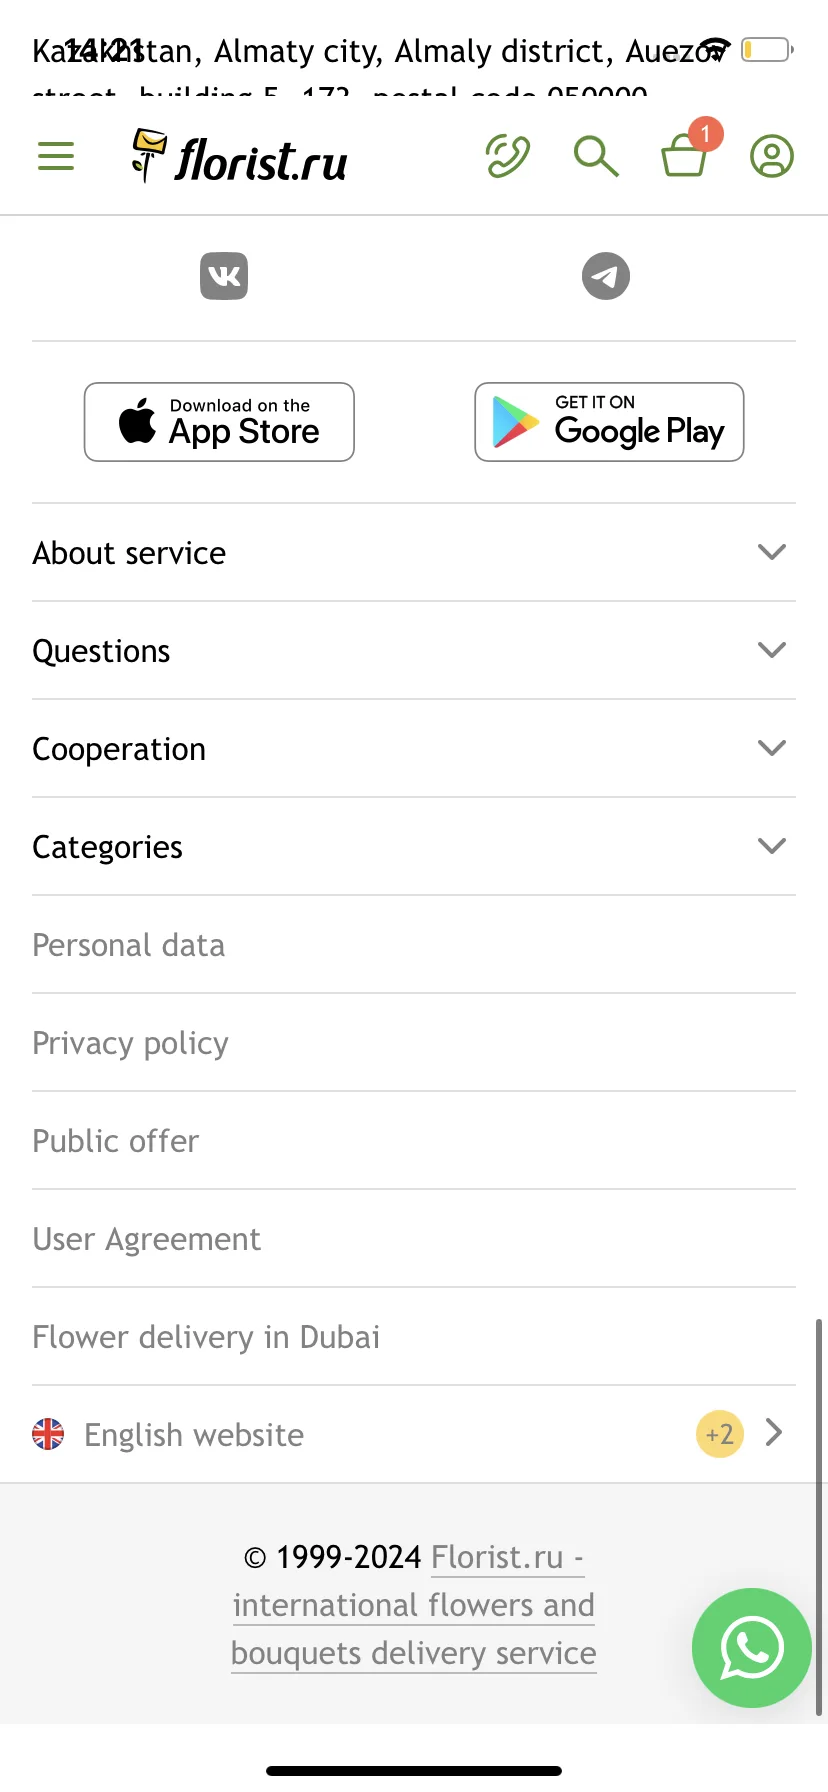Expand the Categories section
The width and height of the screenshot is (828, 1792).
click(x=414, y=847)
